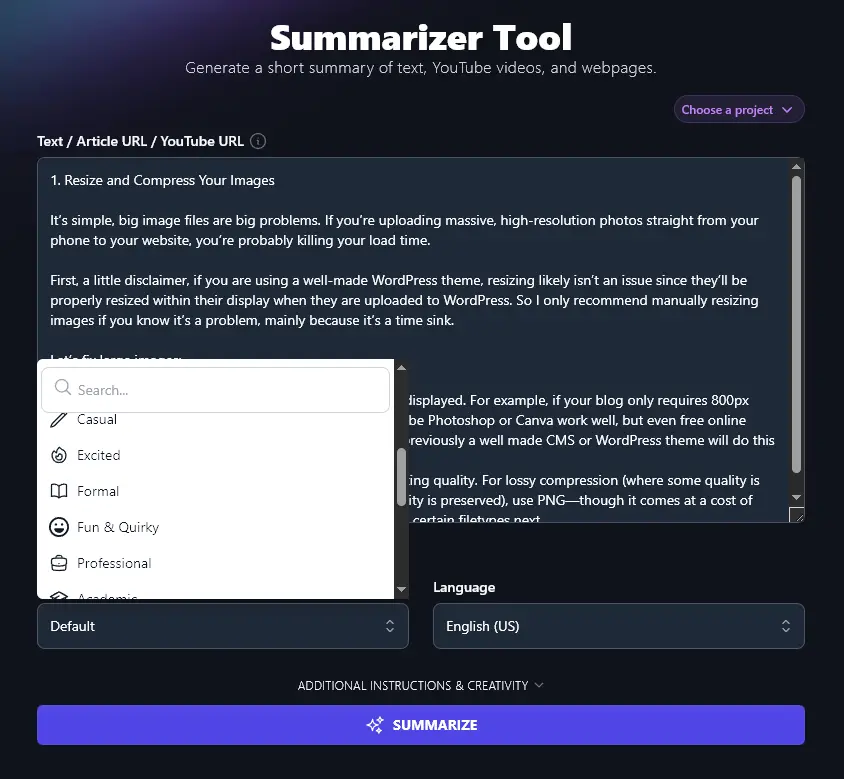
Task: Click the sparkle icon on the Summarize button
Action: click(x=375, y=725)
